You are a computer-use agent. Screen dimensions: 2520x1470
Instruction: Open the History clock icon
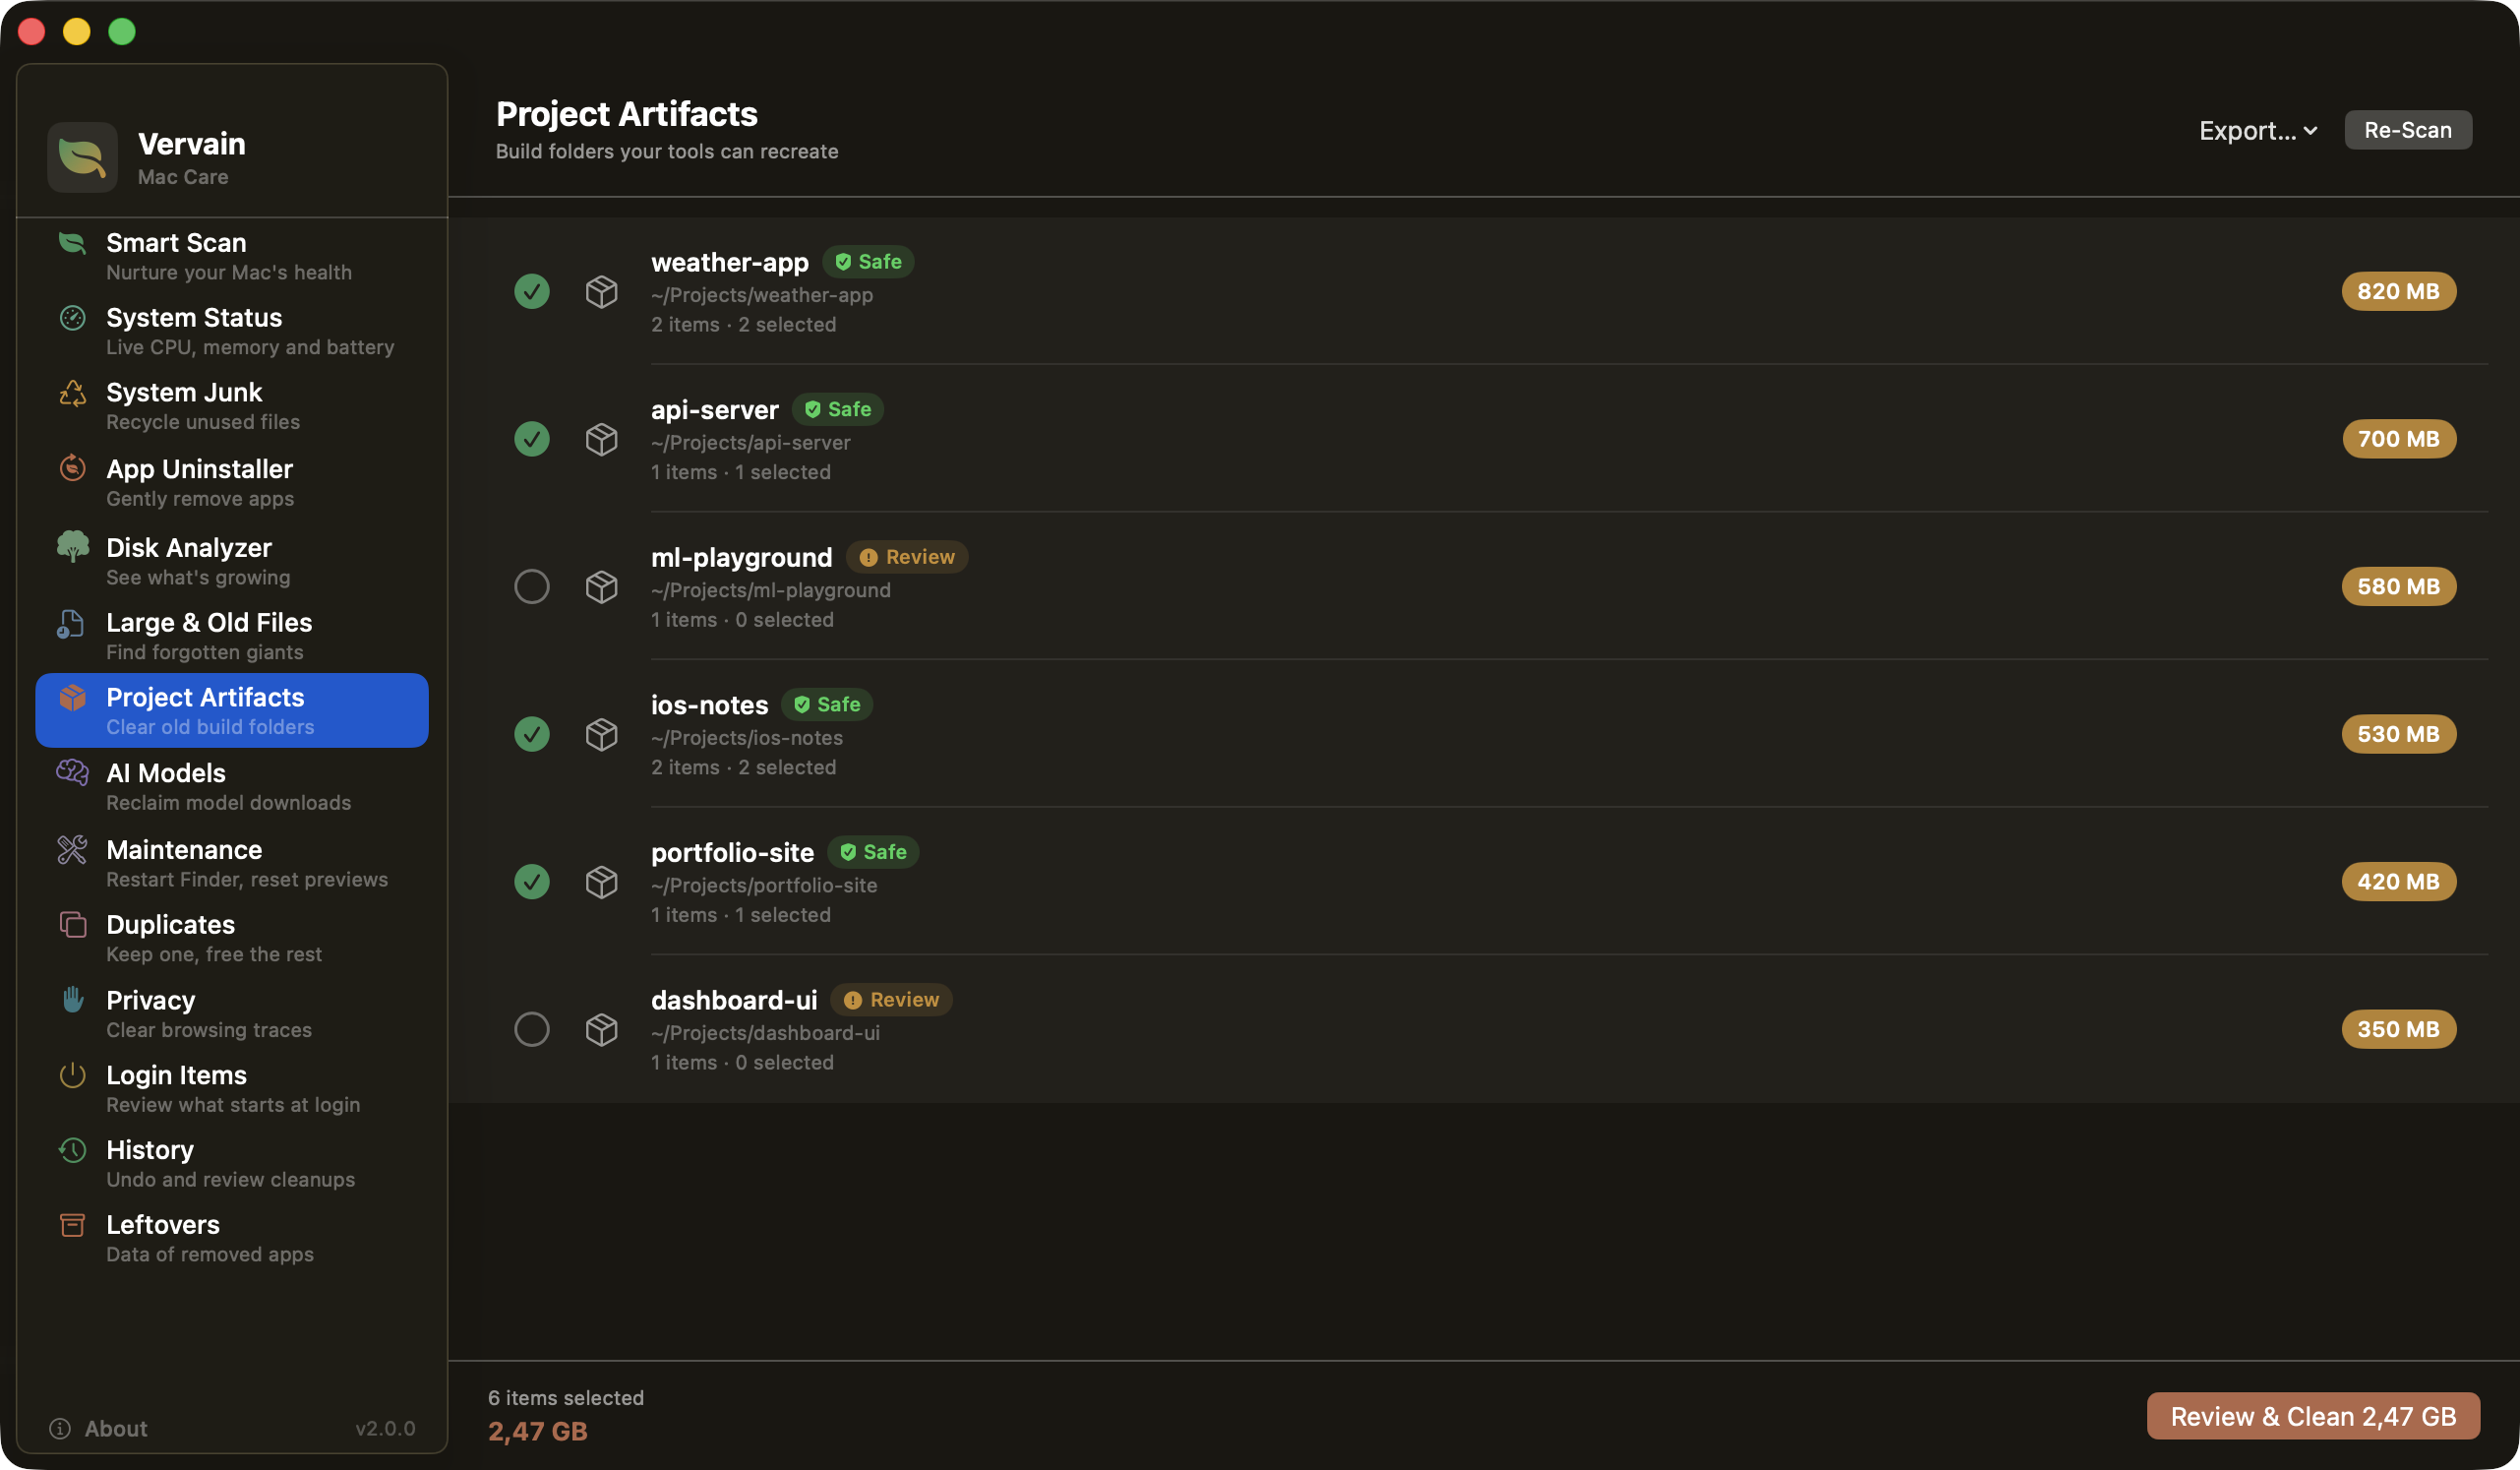pyautogui.click(x=72, y=1150)
